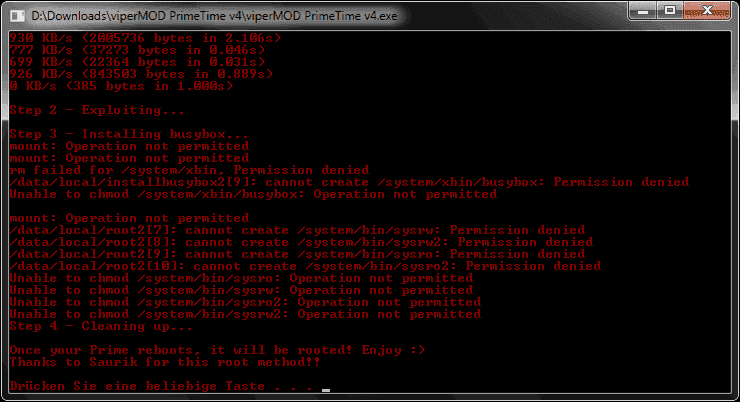Minimize the viperMOD PrimeTime console window

tap(643, 10)
